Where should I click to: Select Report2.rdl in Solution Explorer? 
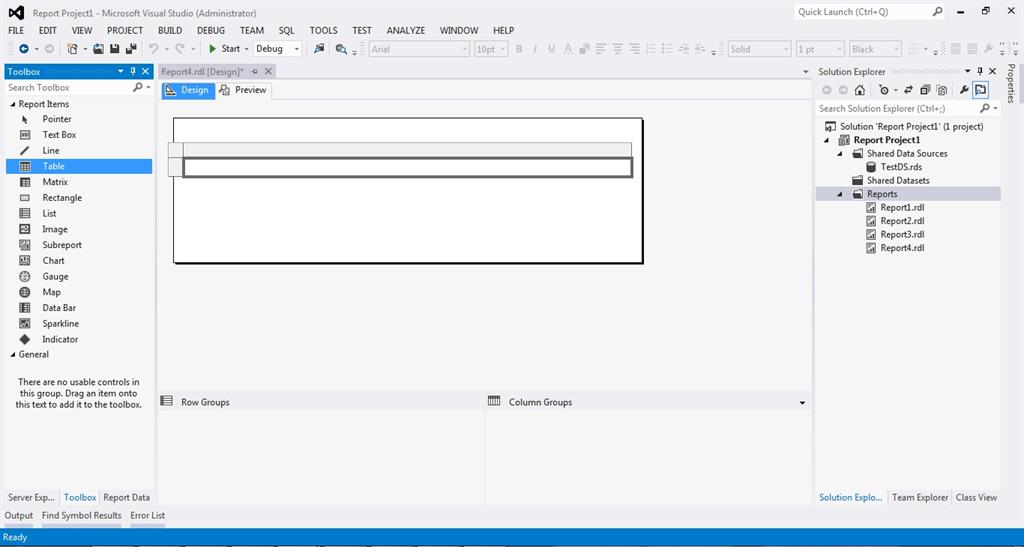902,221
